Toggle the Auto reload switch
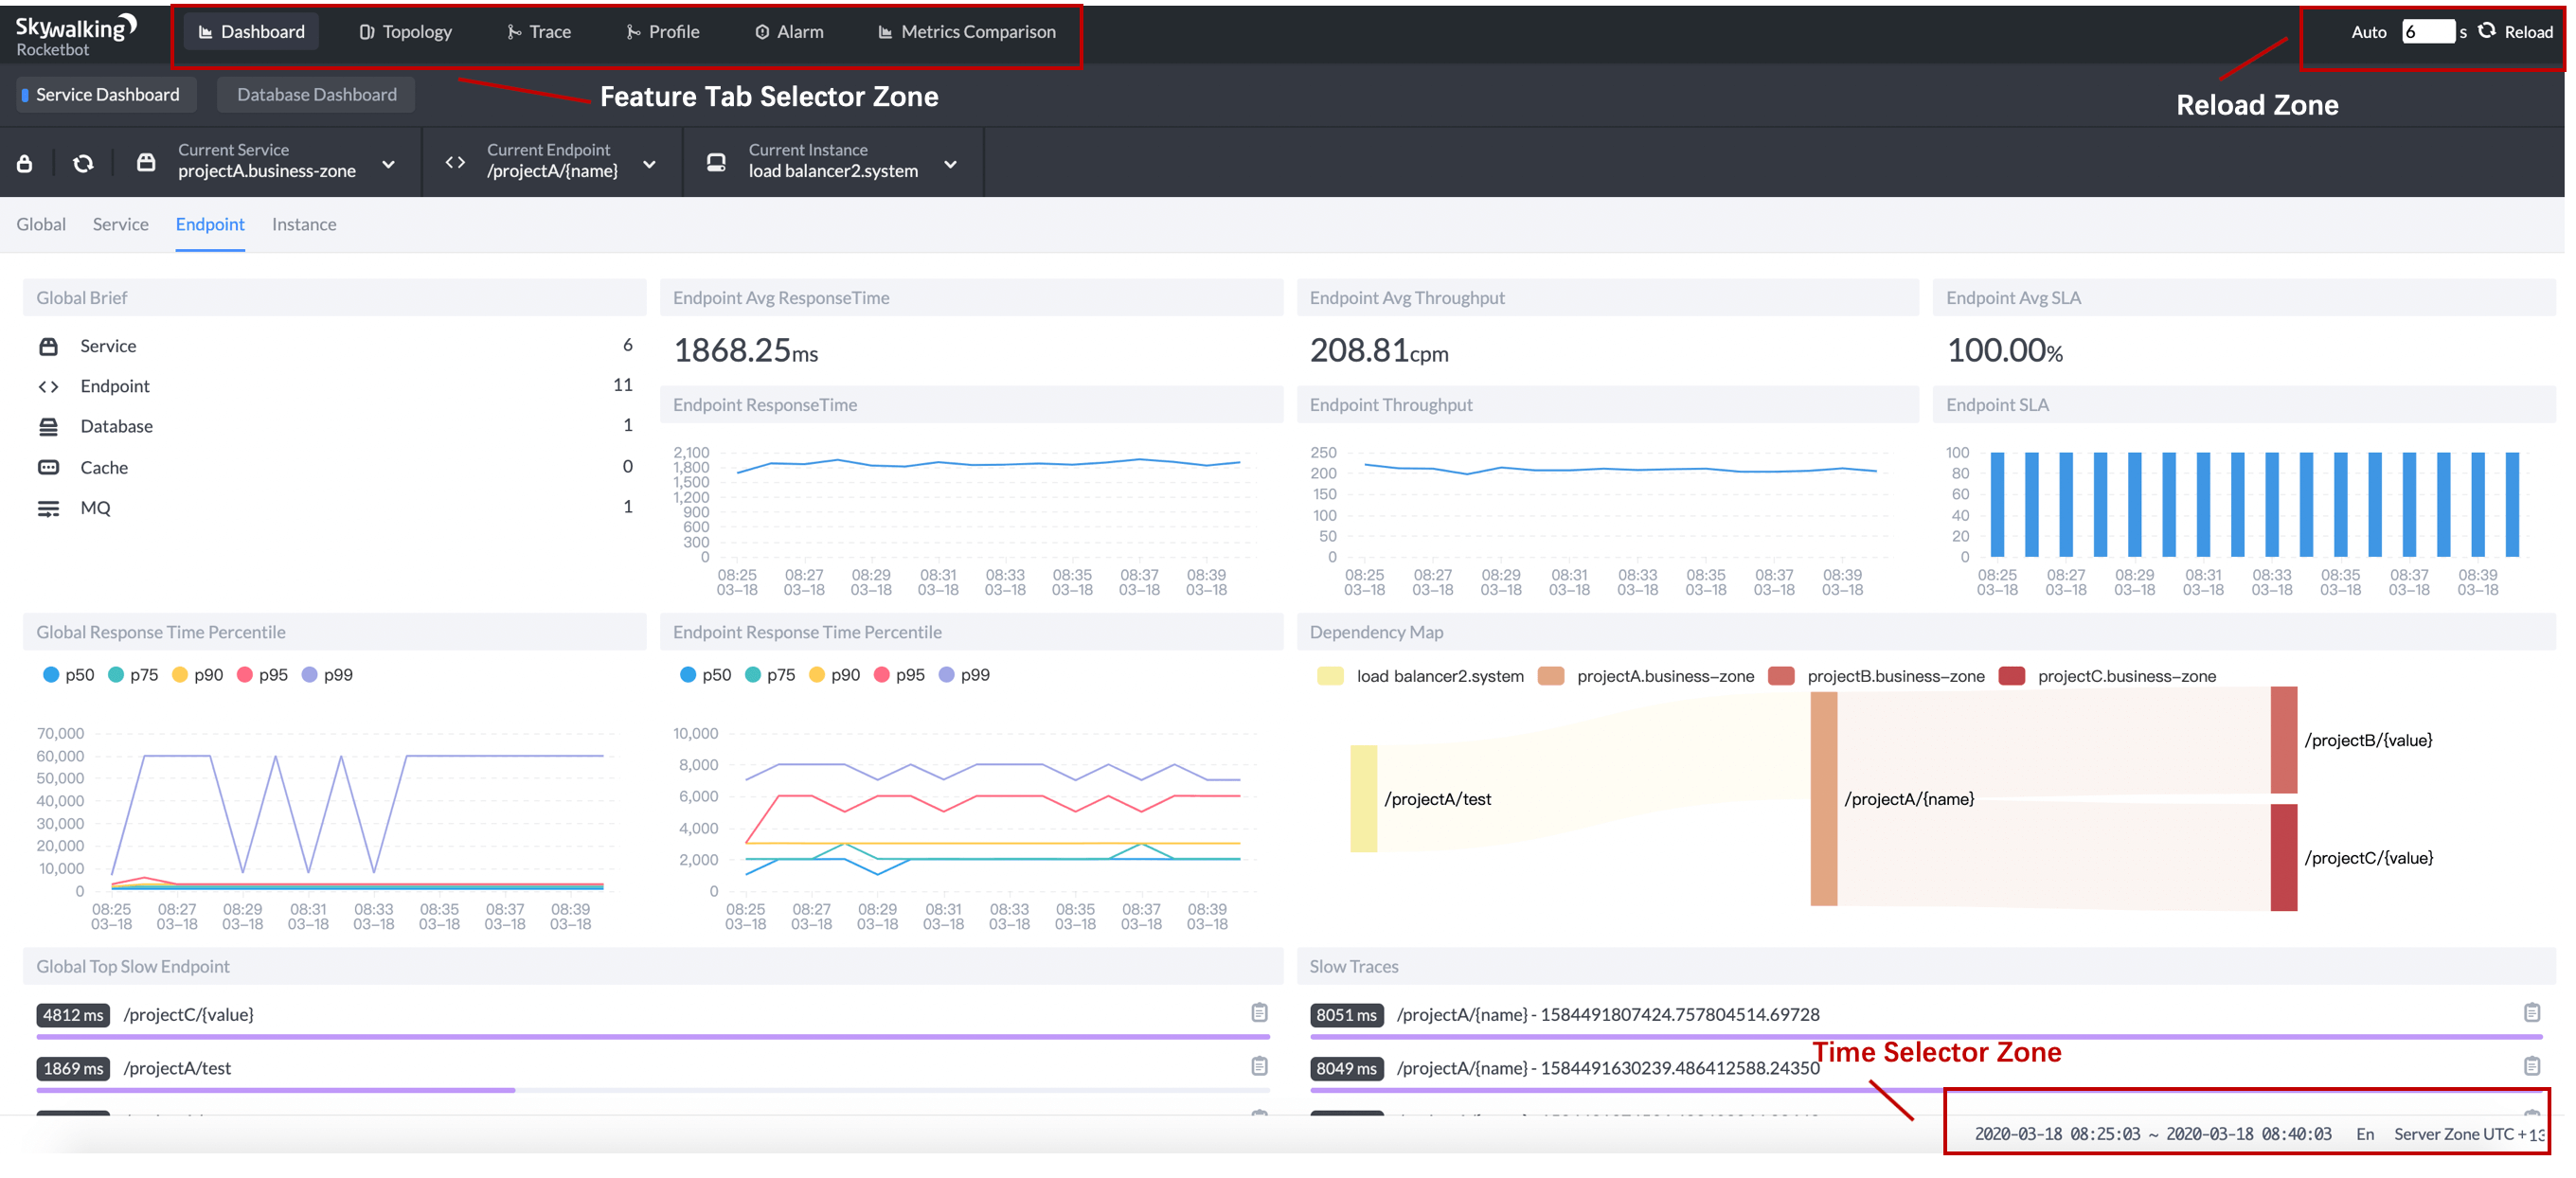 coord(2368,32)
